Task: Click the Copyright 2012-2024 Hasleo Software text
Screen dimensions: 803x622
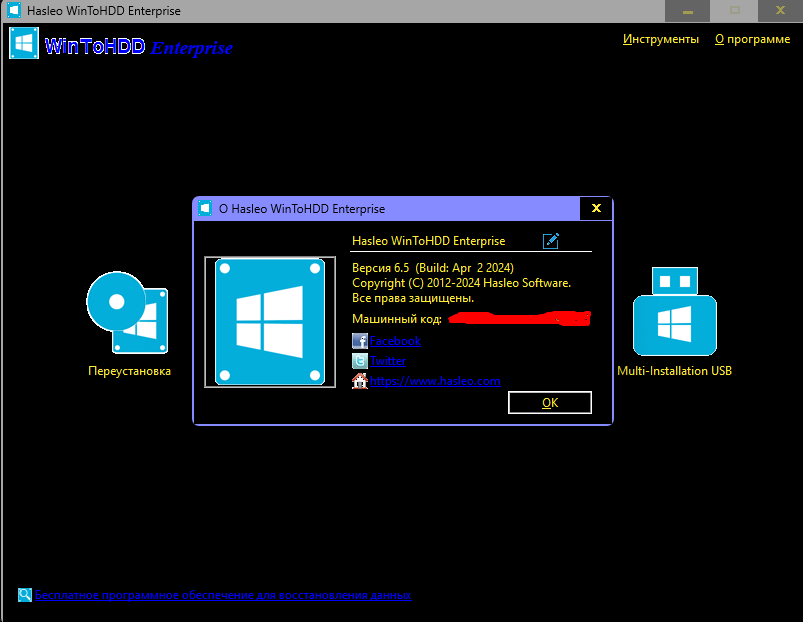Action: (x=461, y=283)
